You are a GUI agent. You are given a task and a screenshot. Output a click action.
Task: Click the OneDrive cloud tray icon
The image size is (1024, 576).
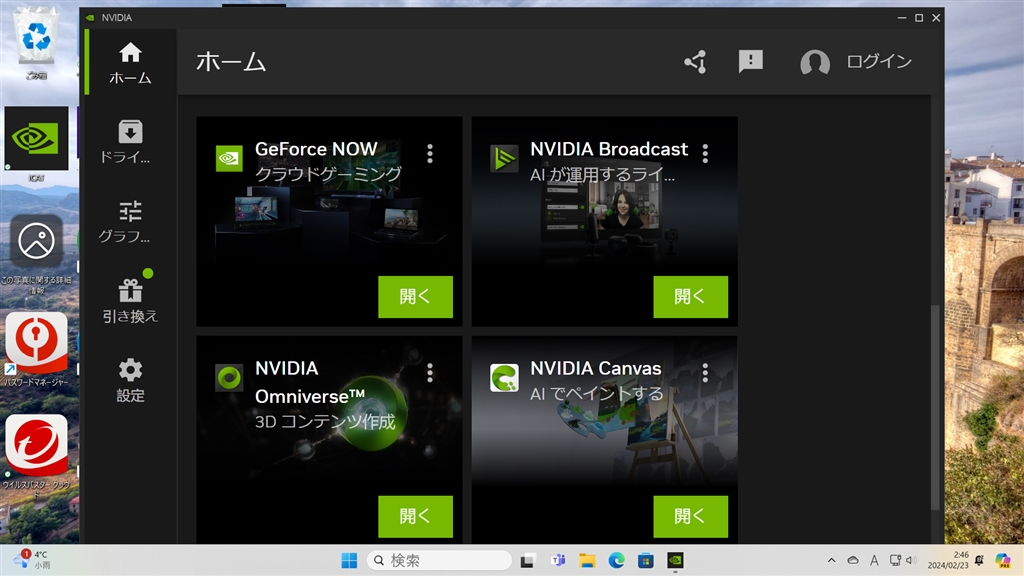(853, 560)
